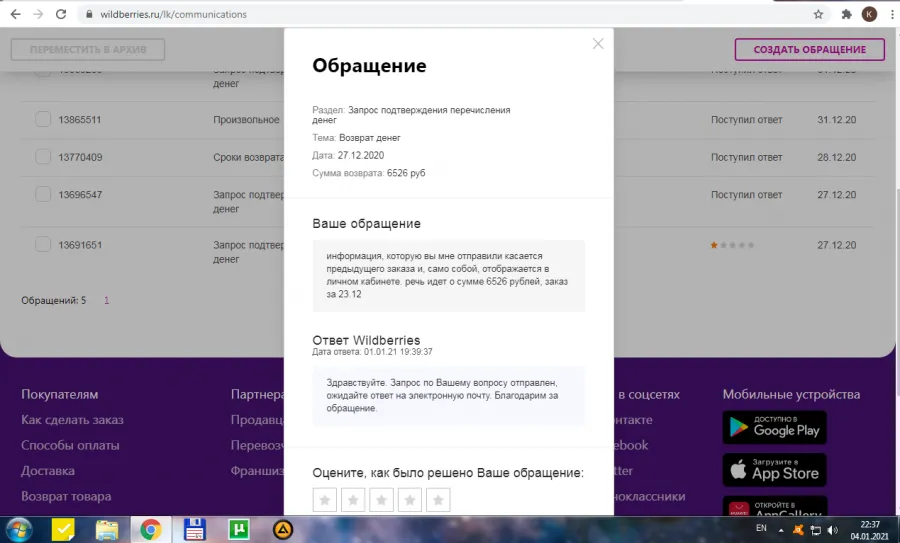Rate appeal with fifth star
The image size is (900, 543).
click(438, 500)
